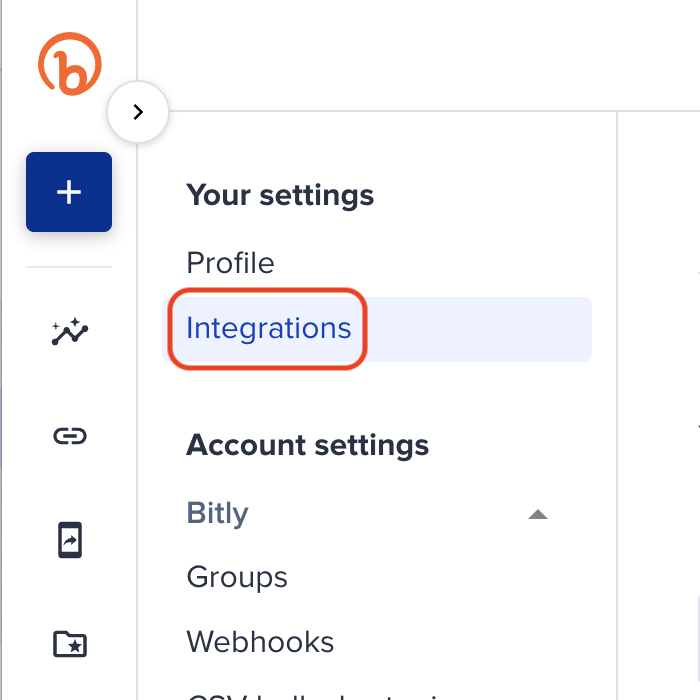Open the Analytics sparkline icon

[70, 332]
